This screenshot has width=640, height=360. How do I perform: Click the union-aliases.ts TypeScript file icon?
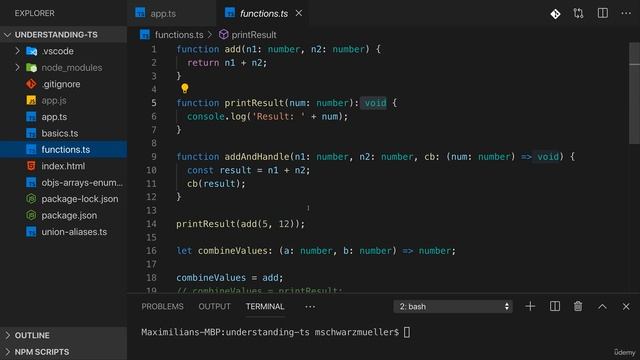click(x=31, y=232)
